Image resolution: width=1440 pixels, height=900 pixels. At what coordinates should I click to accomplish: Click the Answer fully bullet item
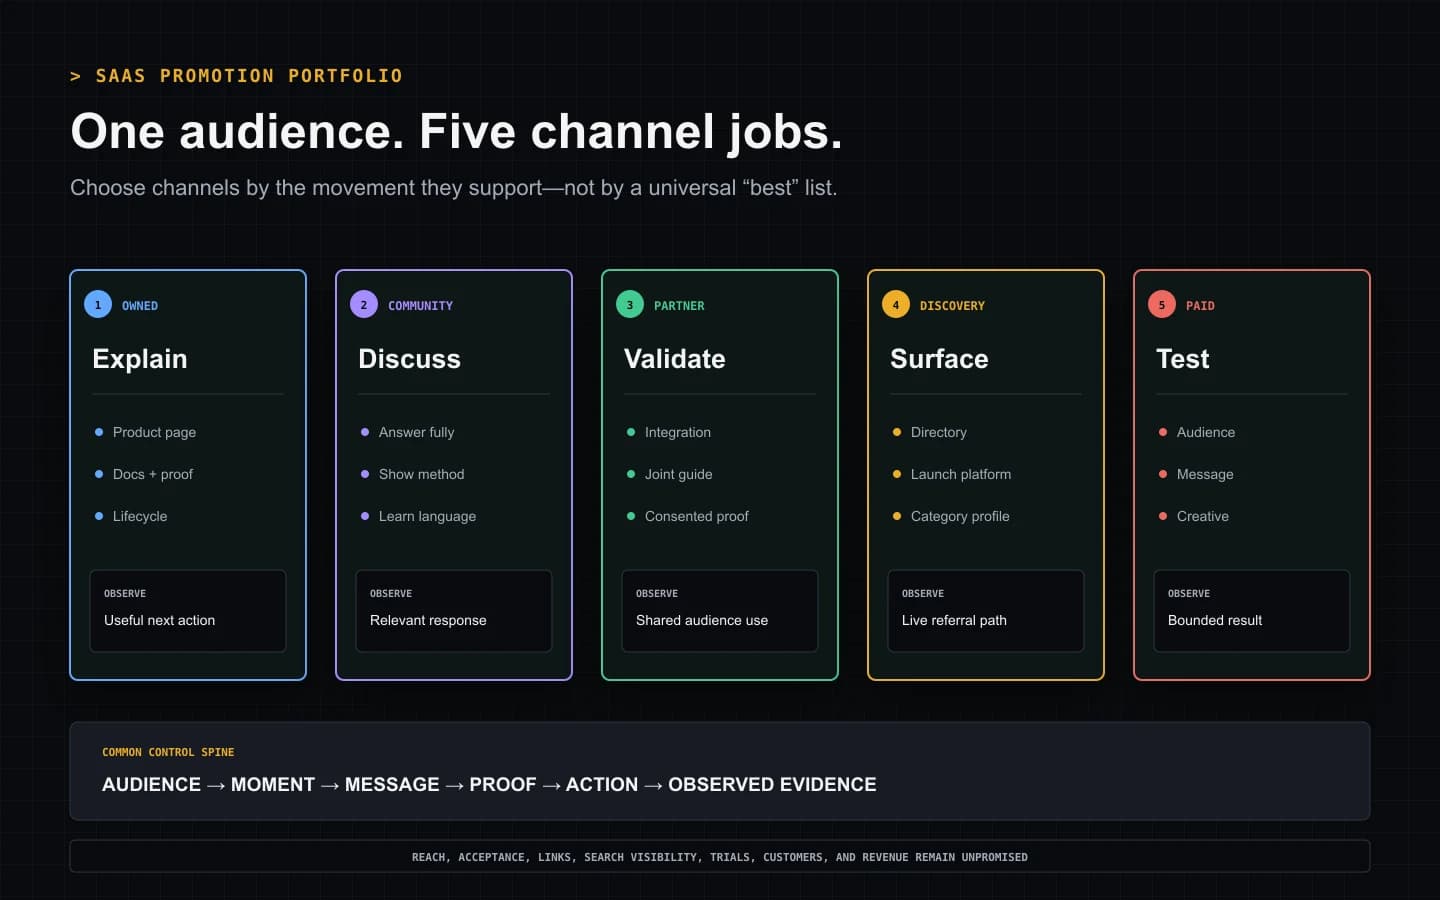pos(407,432)
